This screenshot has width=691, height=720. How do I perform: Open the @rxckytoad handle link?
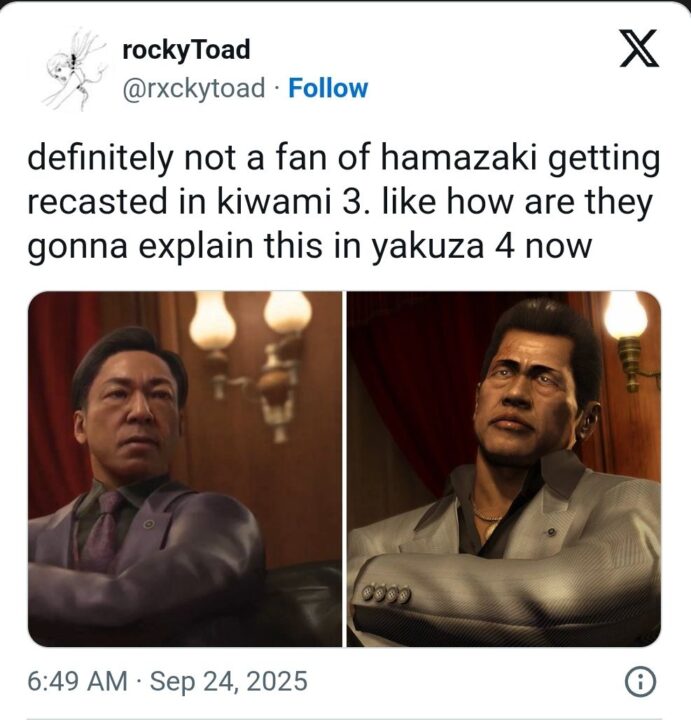194,88
